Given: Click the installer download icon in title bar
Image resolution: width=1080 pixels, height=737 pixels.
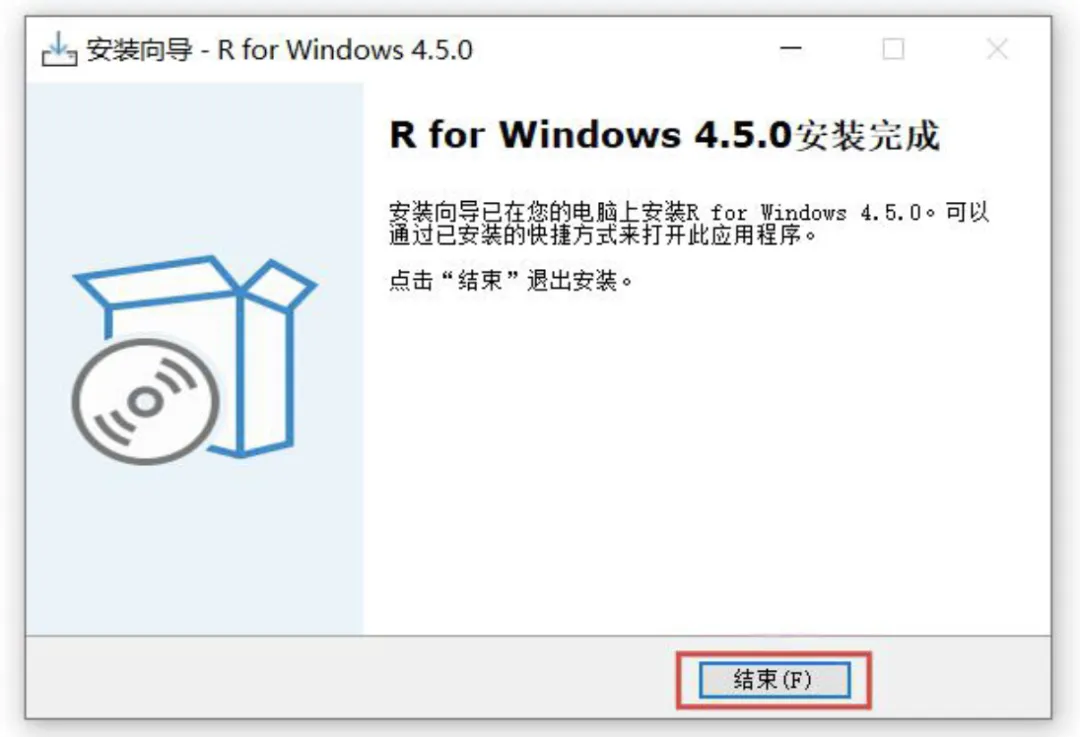Looking at the screenshot, I should click(x=59, y=50).
